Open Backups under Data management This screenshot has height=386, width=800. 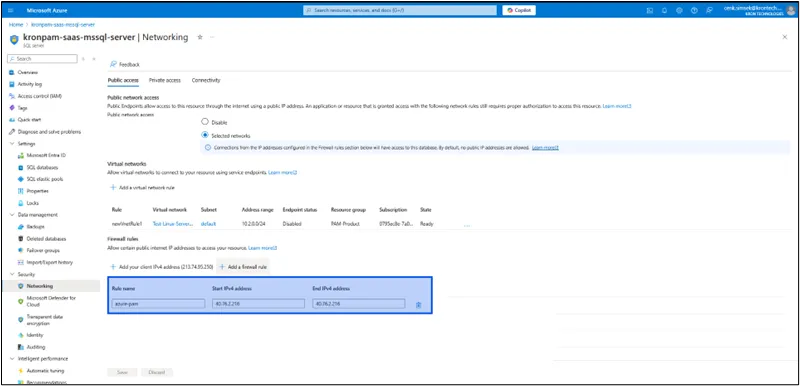[35, 227]
